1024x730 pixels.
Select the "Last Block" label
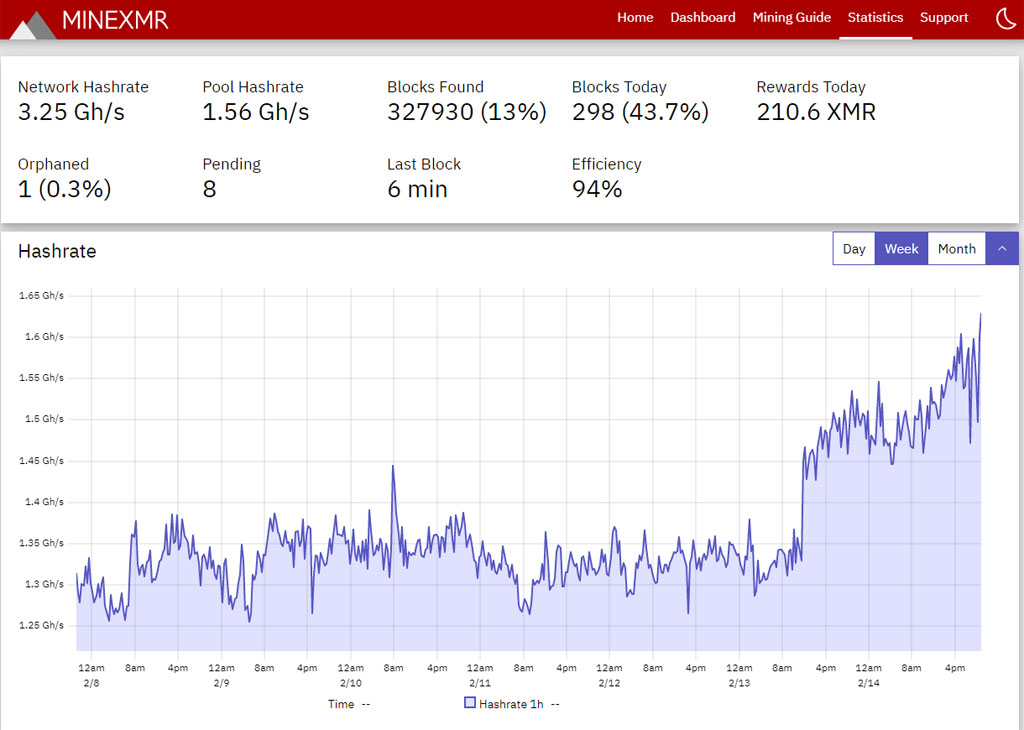(x=424, y=165)
